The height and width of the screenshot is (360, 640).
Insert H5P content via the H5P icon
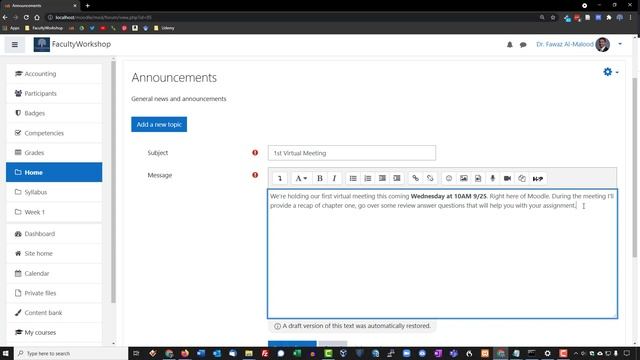pos(538,178)
